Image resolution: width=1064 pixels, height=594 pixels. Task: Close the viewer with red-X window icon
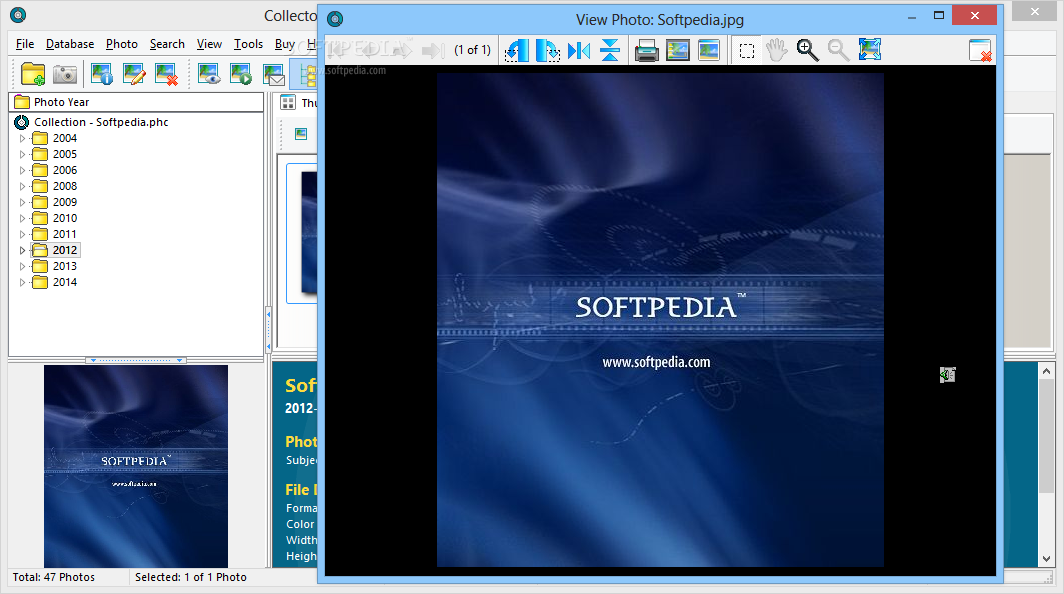coord(981,50)
